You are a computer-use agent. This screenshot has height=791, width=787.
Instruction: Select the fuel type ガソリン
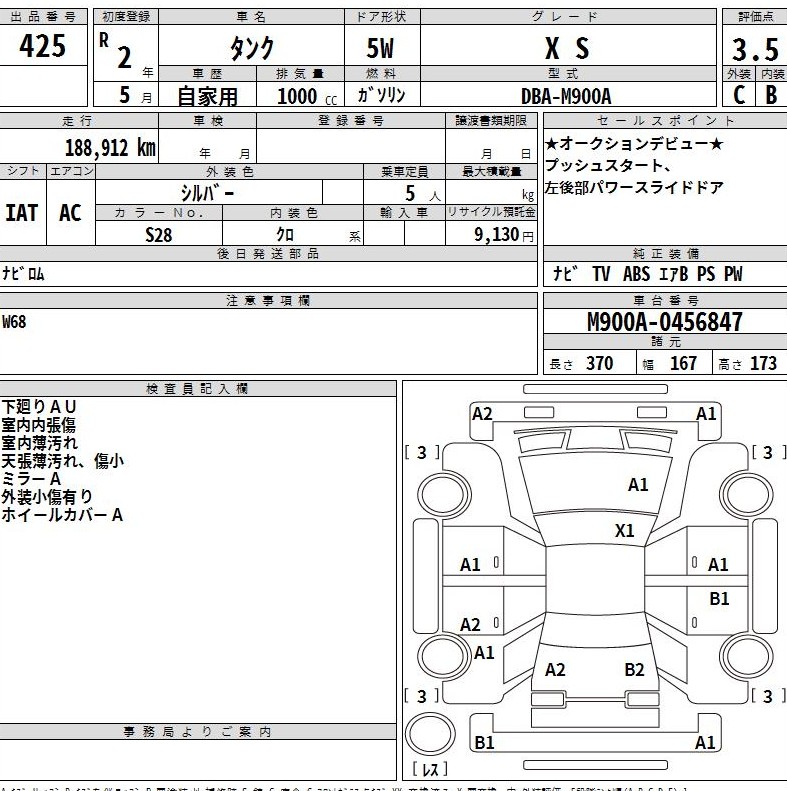click(x=381, y=94)
